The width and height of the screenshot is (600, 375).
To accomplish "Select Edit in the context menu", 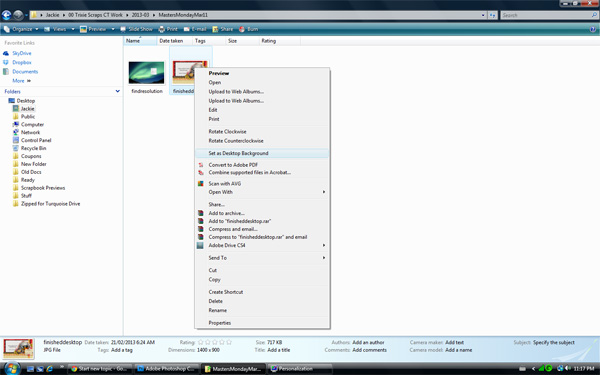I will point(262,110).
